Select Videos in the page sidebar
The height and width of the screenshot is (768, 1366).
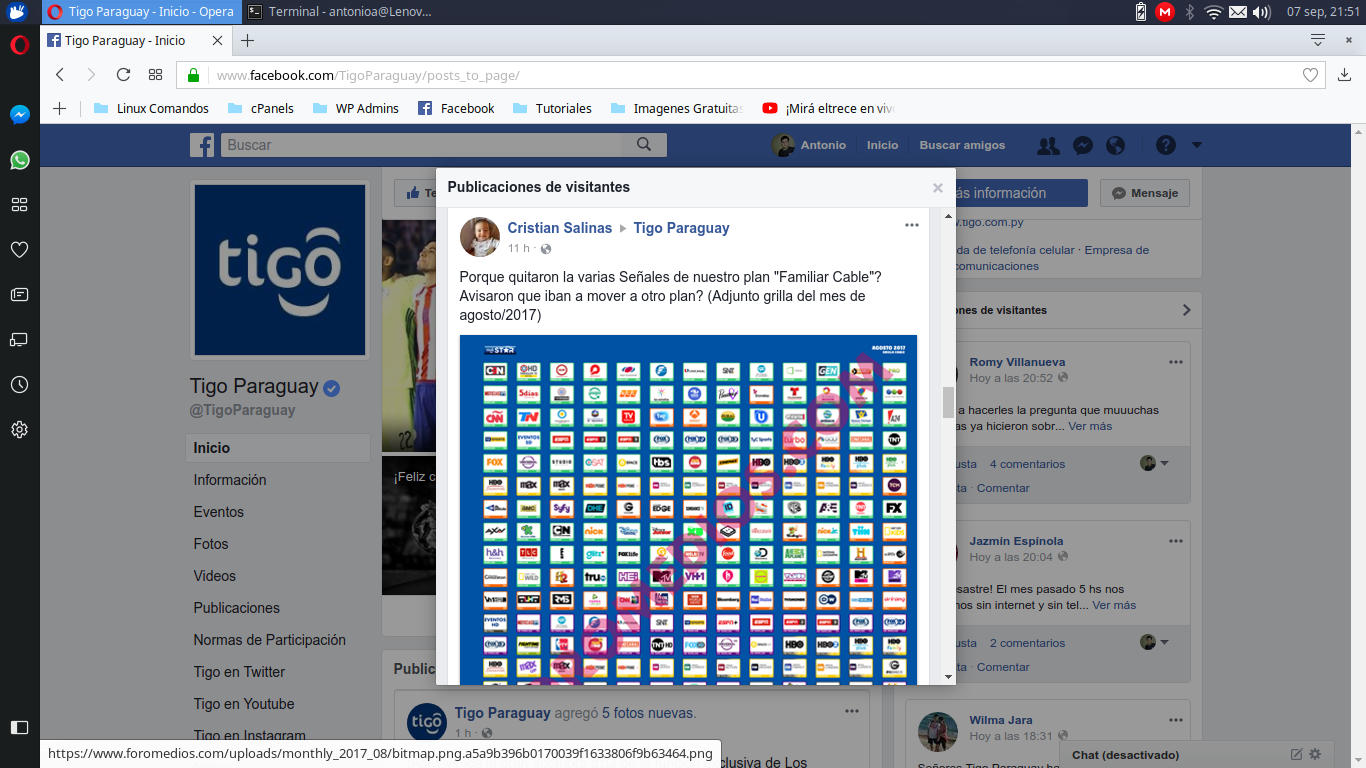pos(215,576)
